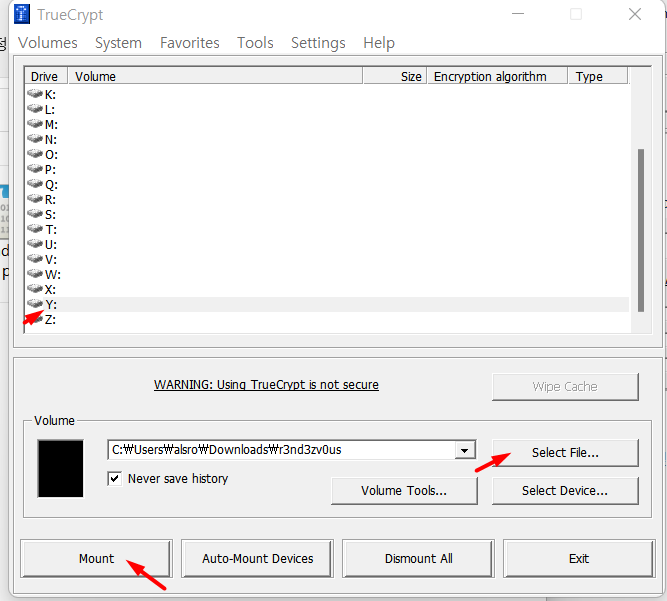The width and height of the screenshot is (667, 601).
Task: Click the TrueCrypt app icon in title bar
Action: tap(22, 14)
